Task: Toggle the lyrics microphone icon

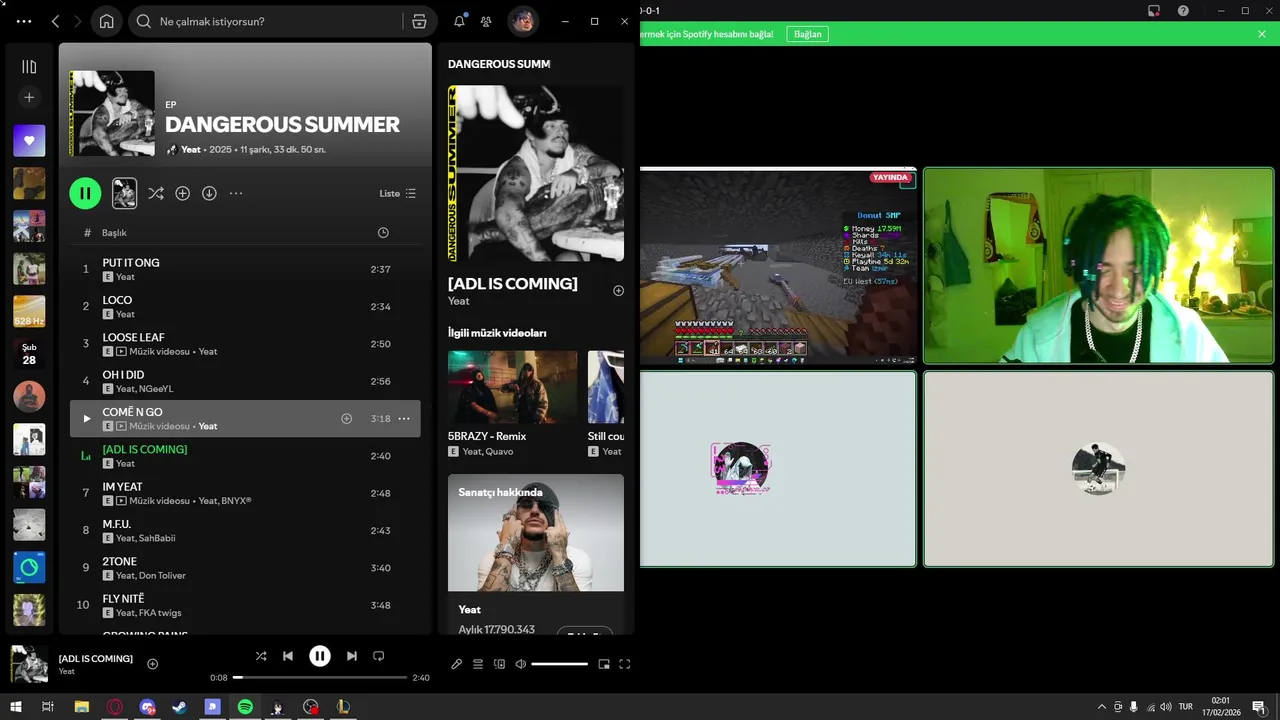Action: point(456,664)
